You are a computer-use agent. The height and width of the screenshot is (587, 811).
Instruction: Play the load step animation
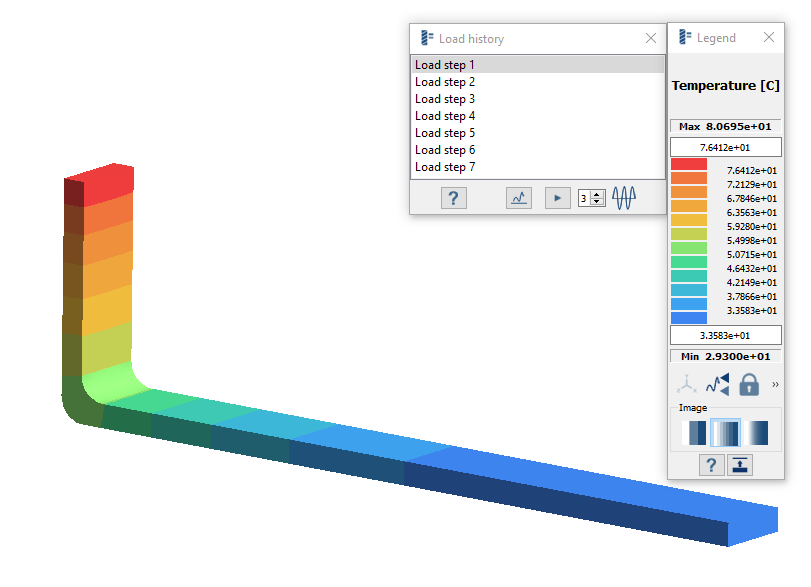coord(557,198)
